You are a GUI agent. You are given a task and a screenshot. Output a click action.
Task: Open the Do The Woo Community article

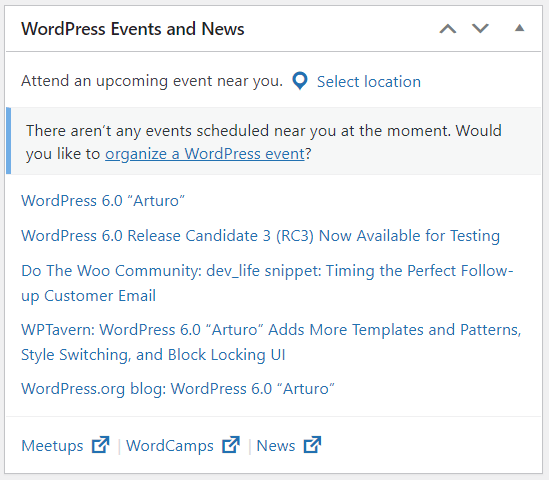267,283
